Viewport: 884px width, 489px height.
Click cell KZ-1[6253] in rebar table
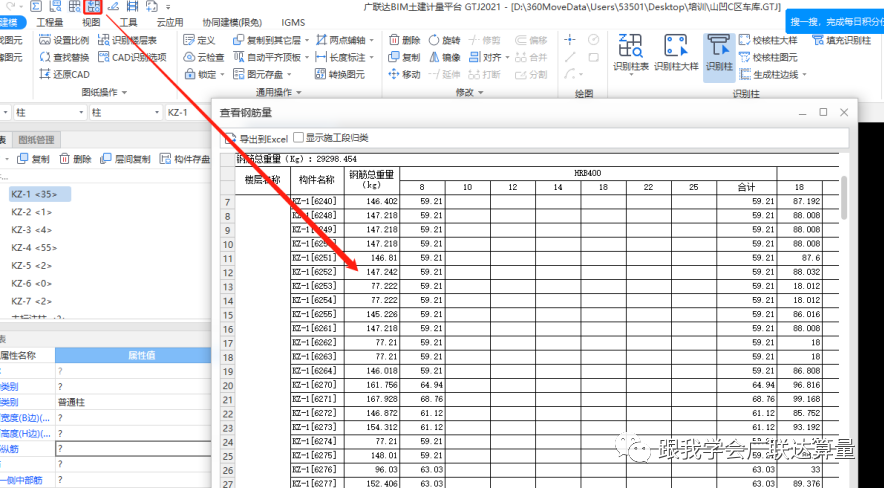pos(317,286)
